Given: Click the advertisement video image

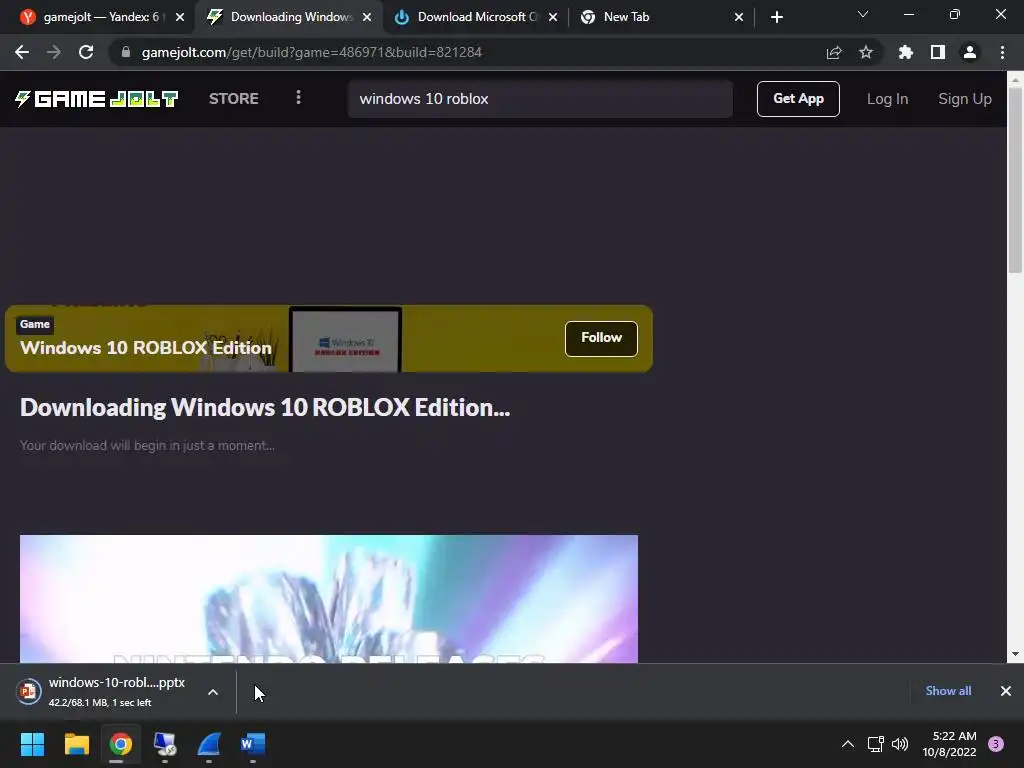Looking at the screenshot, I should pyautogui.click(x=328, y=599).
